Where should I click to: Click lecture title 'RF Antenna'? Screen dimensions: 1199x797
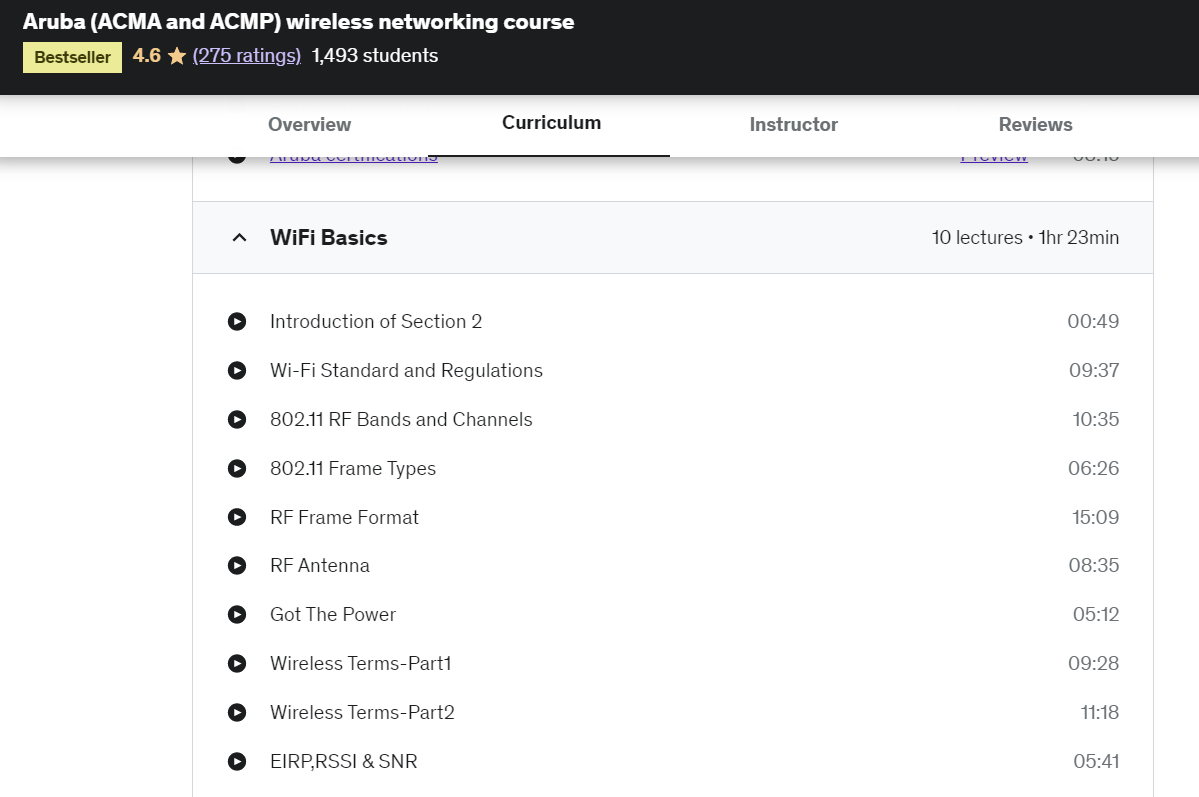pos(320,565)
